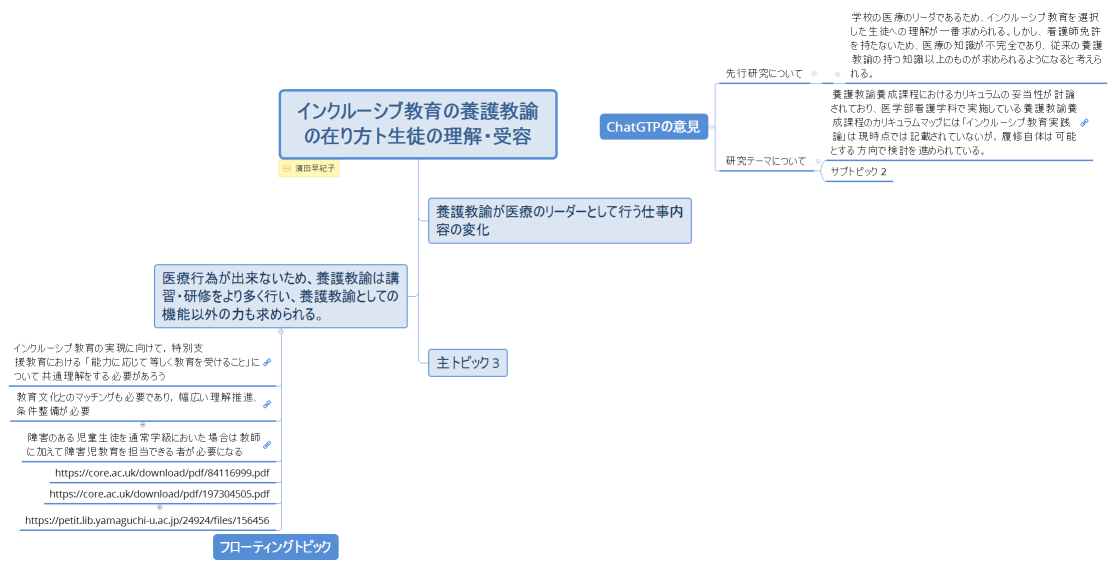This screenshot has width=1116, height=568.
Task: Open the core.ac.uk 84116999.pdf link
Action: 162,472
